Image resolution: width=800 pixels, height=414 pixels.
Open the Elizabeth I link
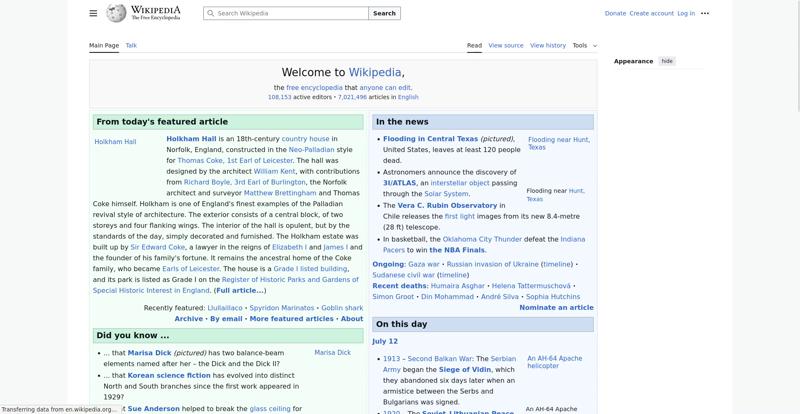point(289,247)
